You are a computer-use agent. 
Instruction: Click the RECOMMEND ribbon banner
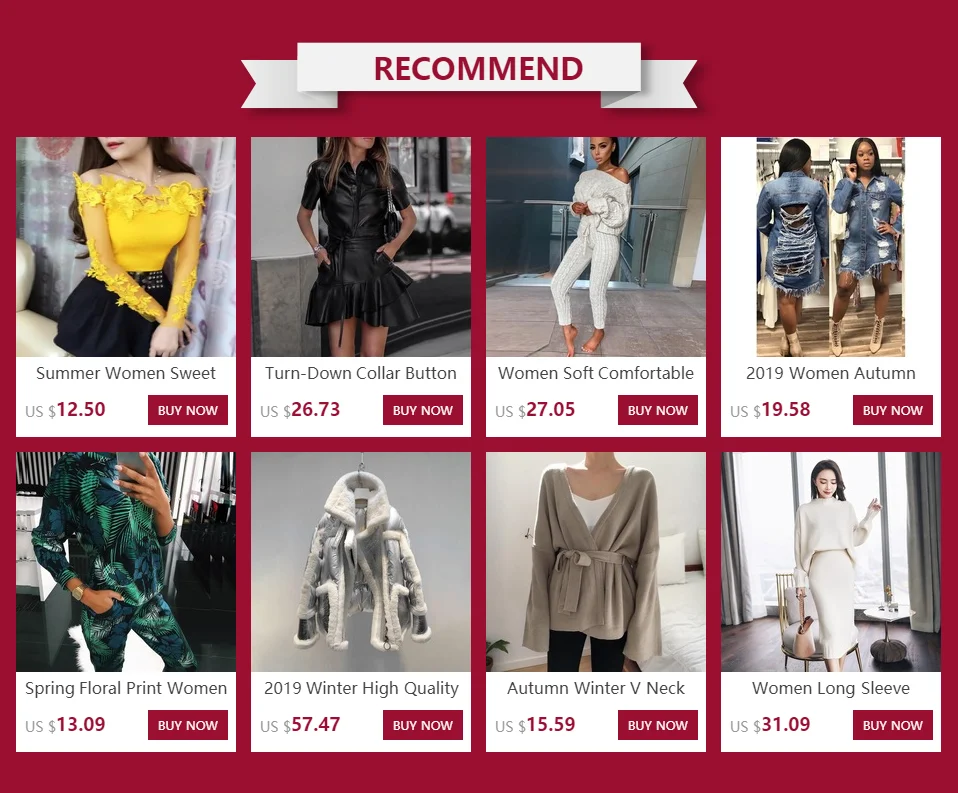coord(469,73)
